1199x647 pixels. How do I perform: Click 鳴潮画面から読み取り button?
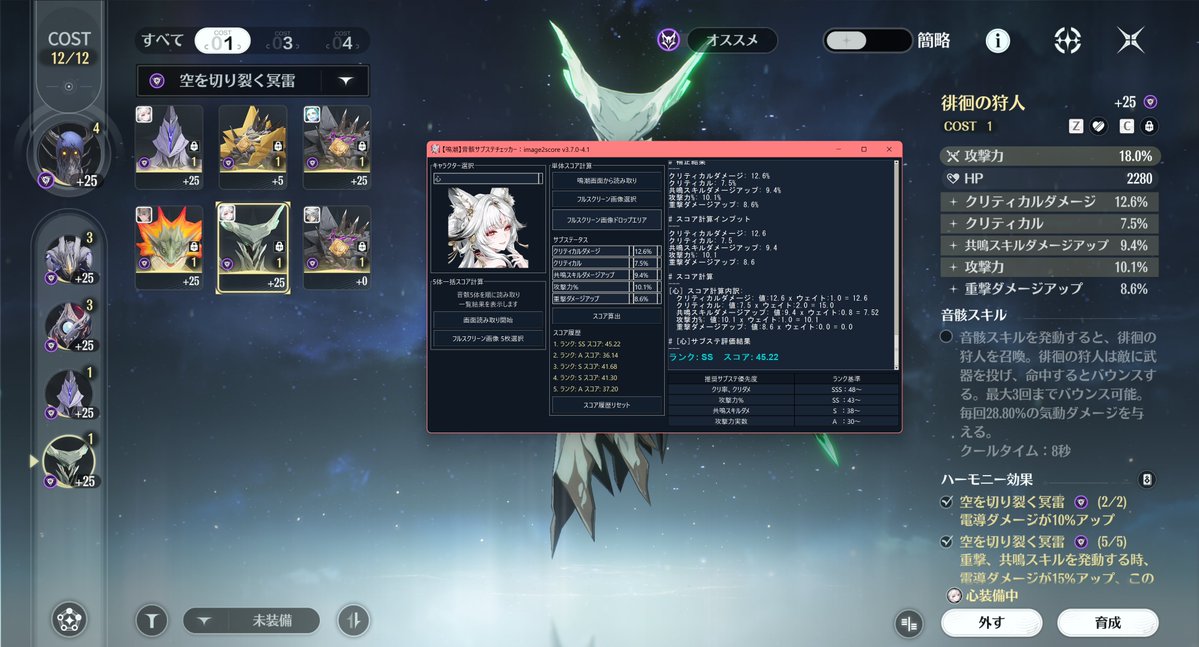tap(606, 180)
